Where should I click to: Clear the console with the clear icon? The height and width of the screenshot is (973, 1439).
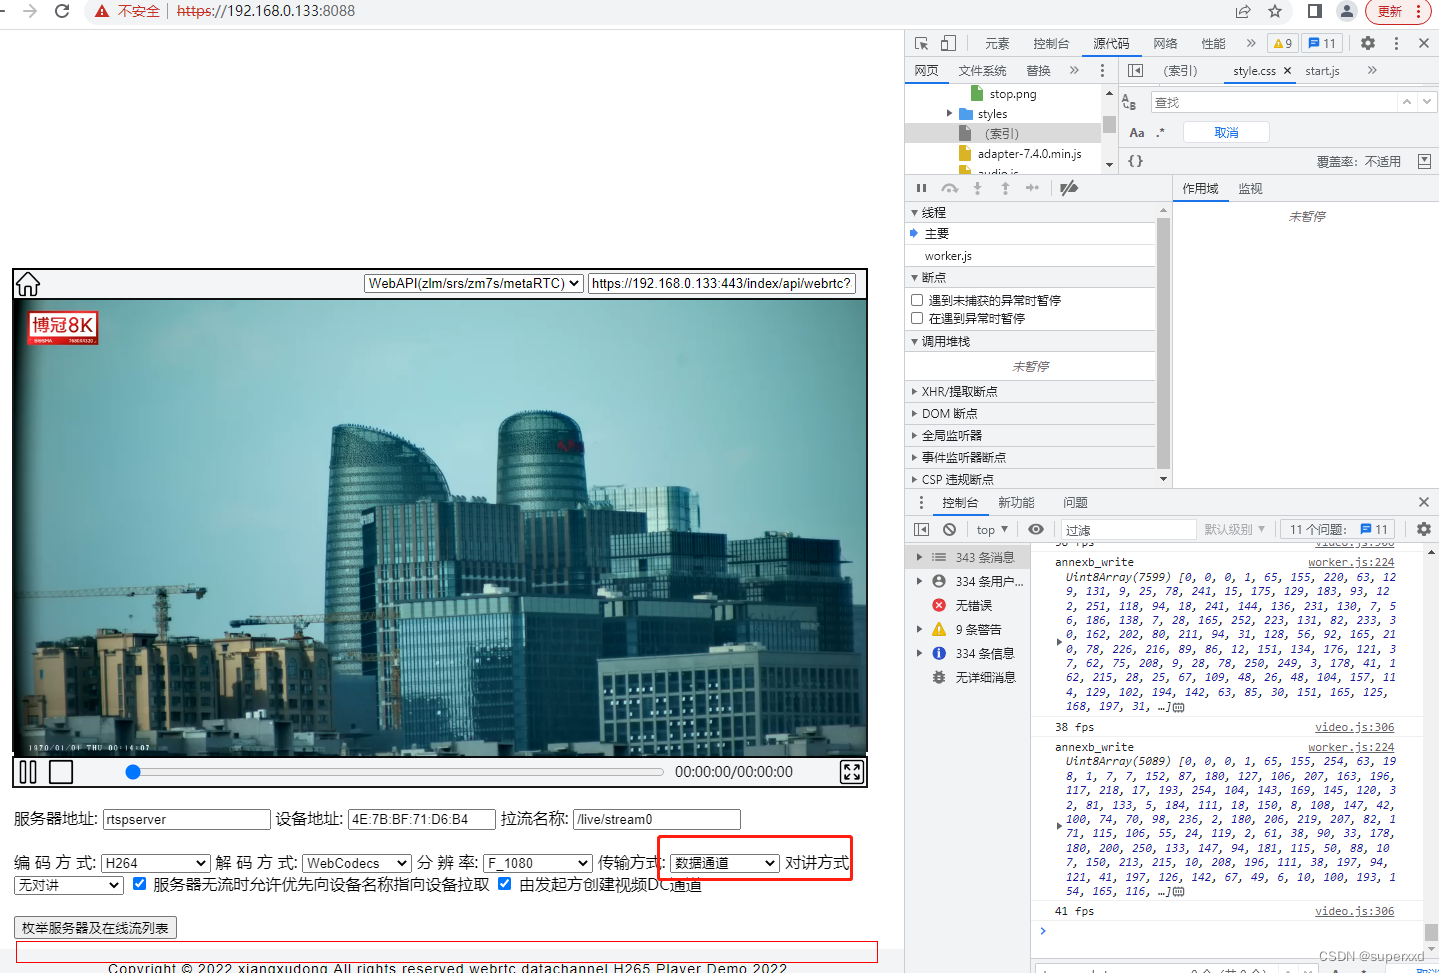pyautogui.click(x=949, y=529)
